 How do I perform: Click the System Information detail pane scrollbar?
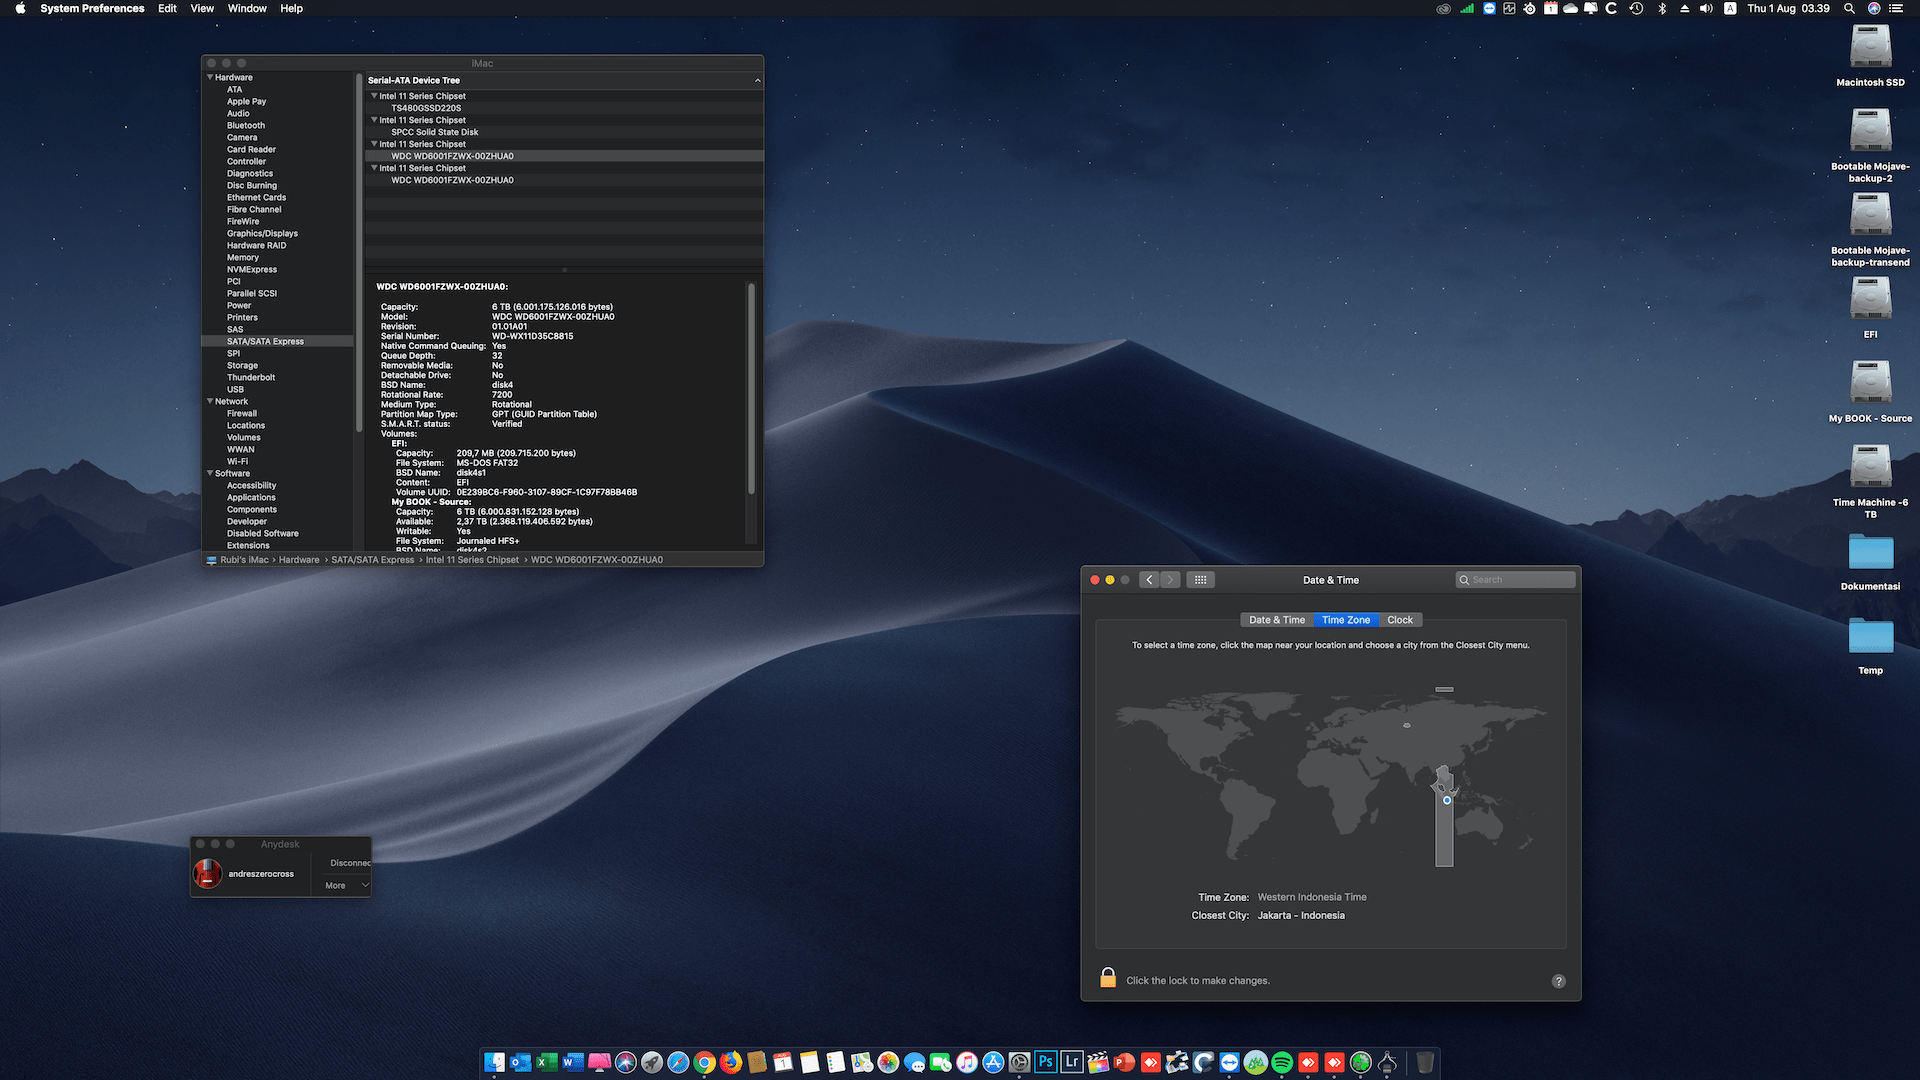[751, 389]
